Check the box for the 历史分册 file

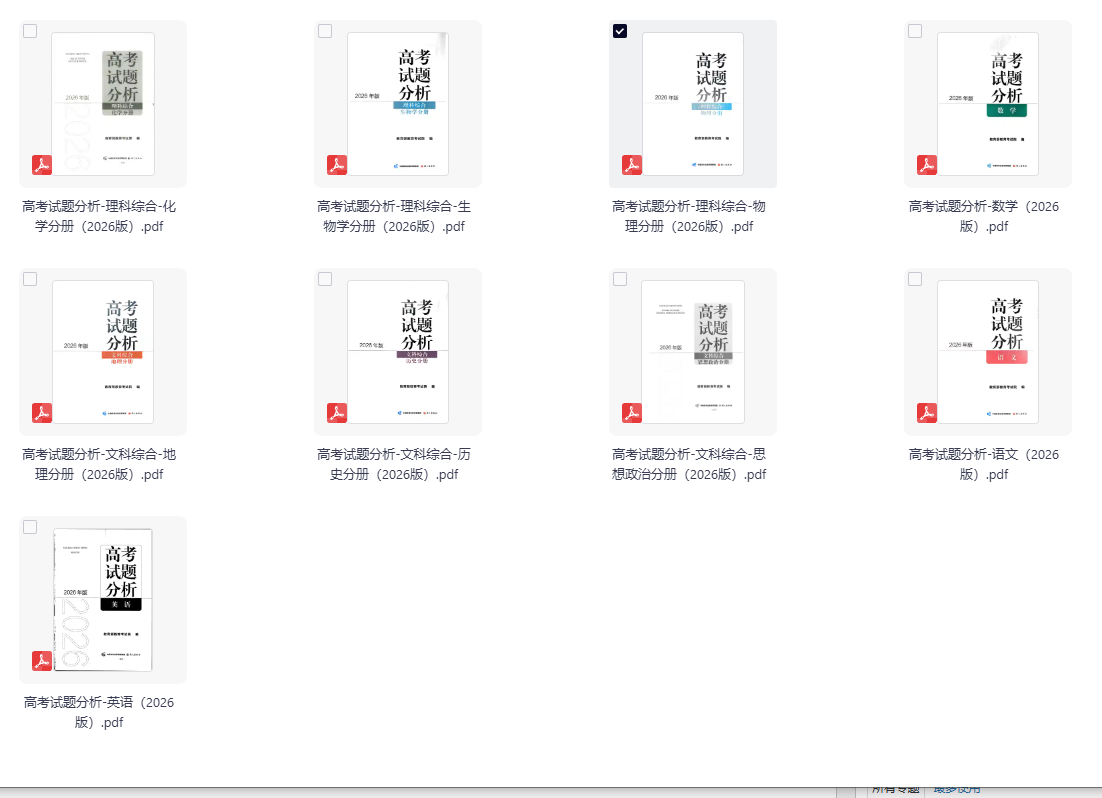click(x=325, y=279)
